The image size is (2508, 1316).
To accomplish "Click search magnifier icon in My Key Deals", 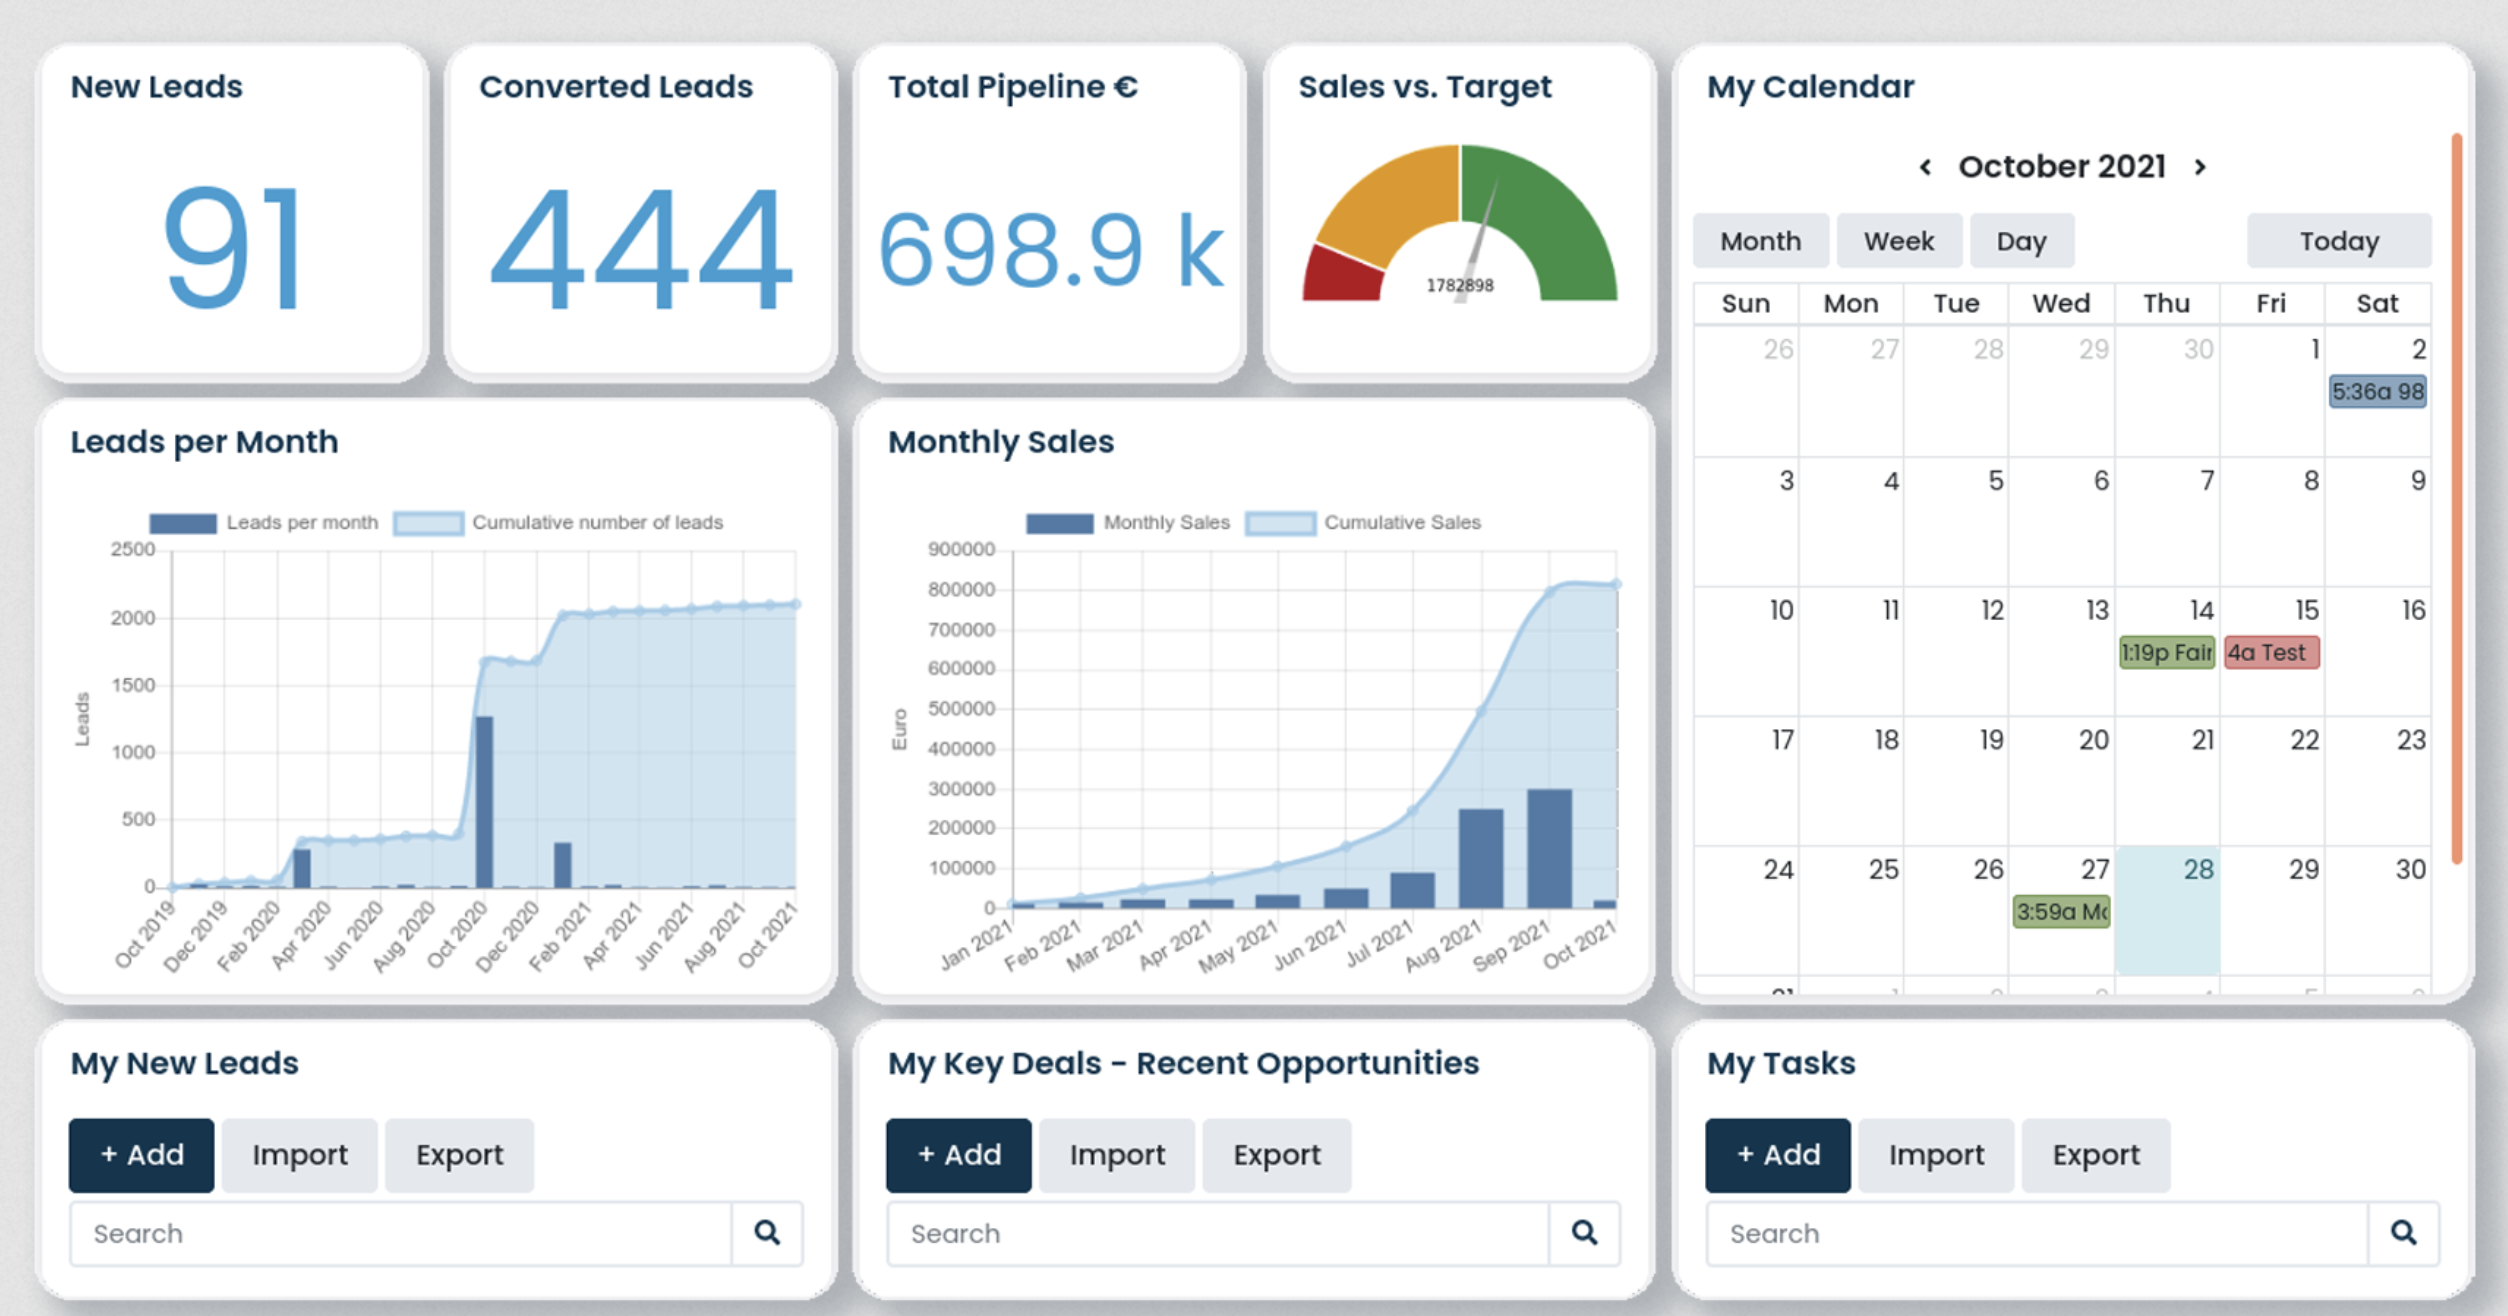I will tap(1584, 1233).
